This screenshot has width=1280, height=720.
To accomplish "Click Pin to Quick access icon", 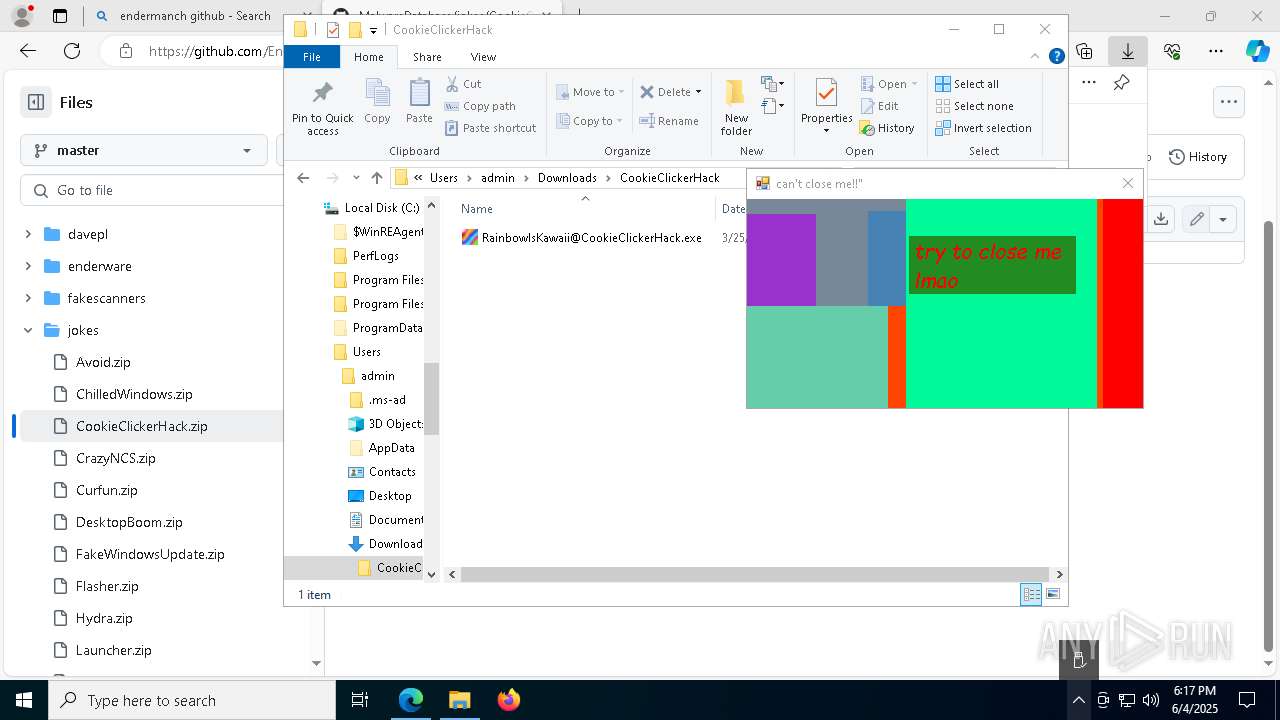I will [x=322, y=93].
